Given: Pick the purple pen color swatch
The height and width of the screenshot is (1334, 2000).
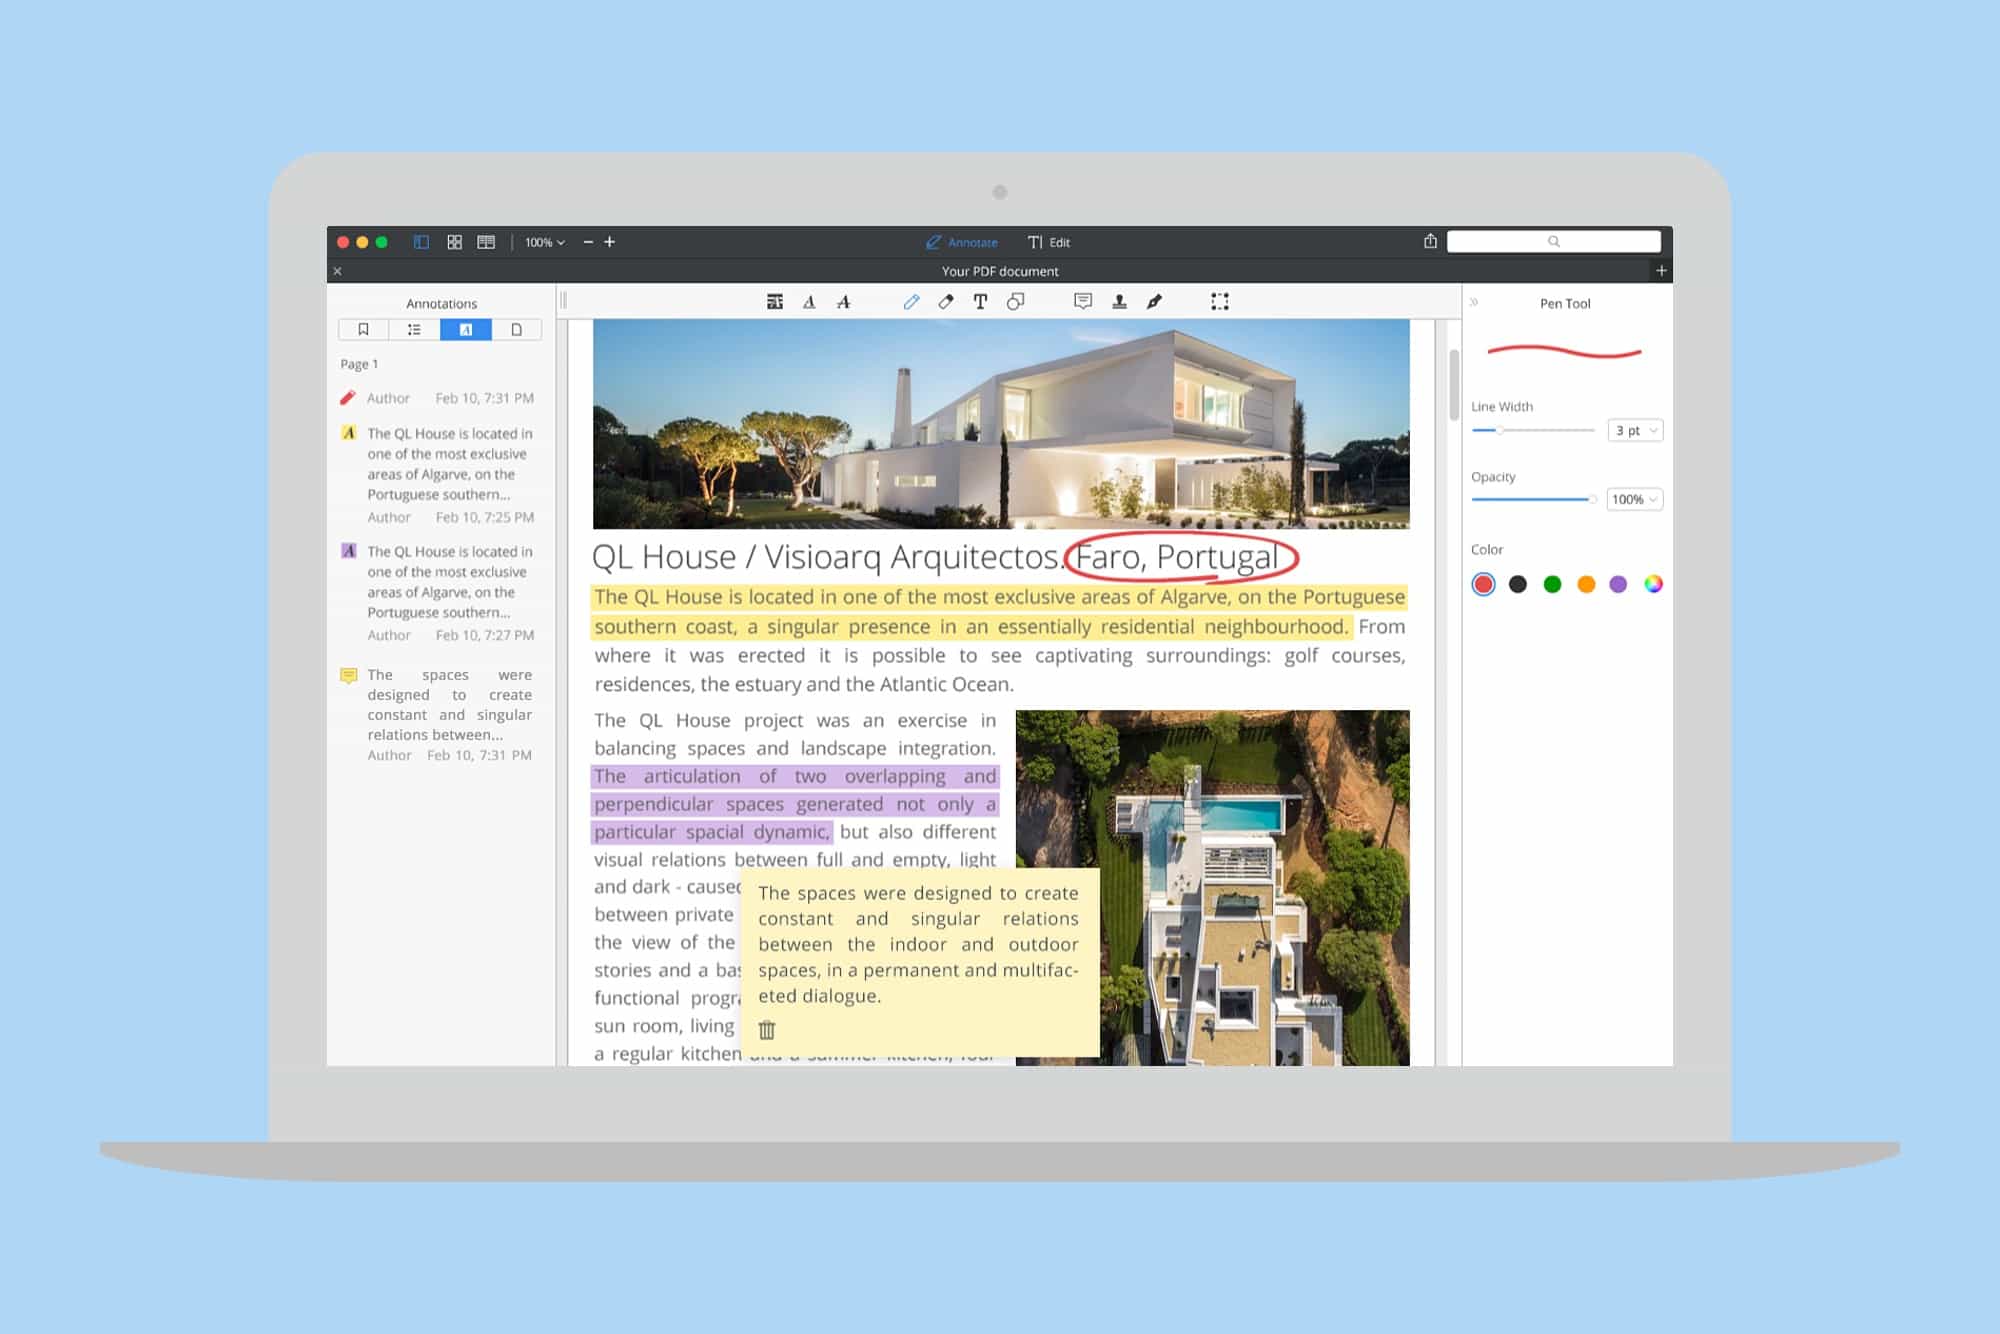Looking at the screenshot, I should [x=1618, y=584].
